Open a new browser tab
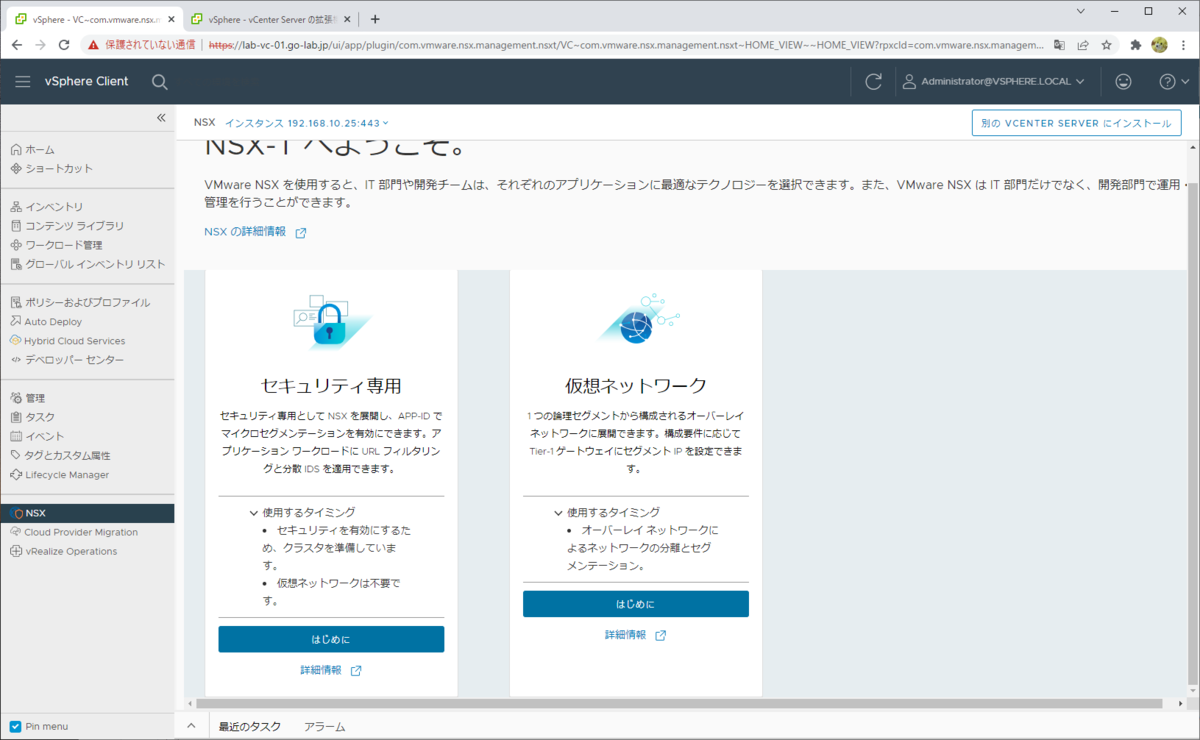Image resolution: width=1200 pixels, height=740 pixels. point(375,19)
